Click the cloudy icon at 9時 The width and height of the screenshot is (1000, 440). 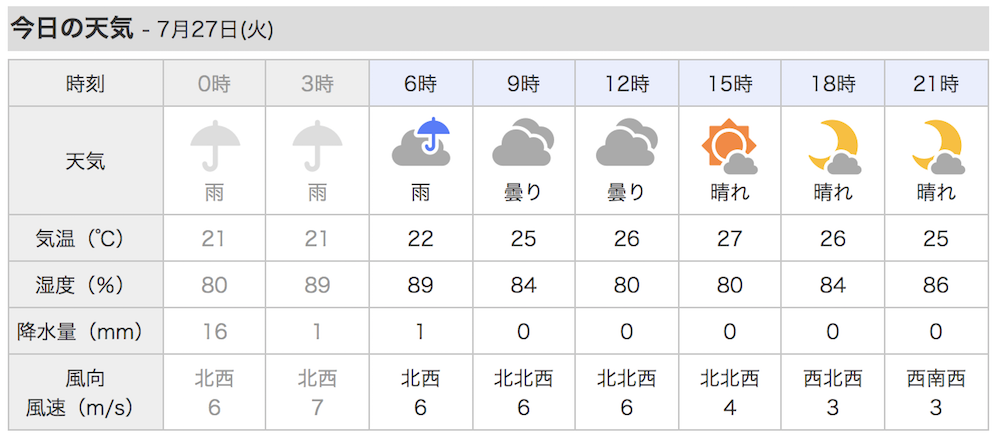[x=524, y=142]
